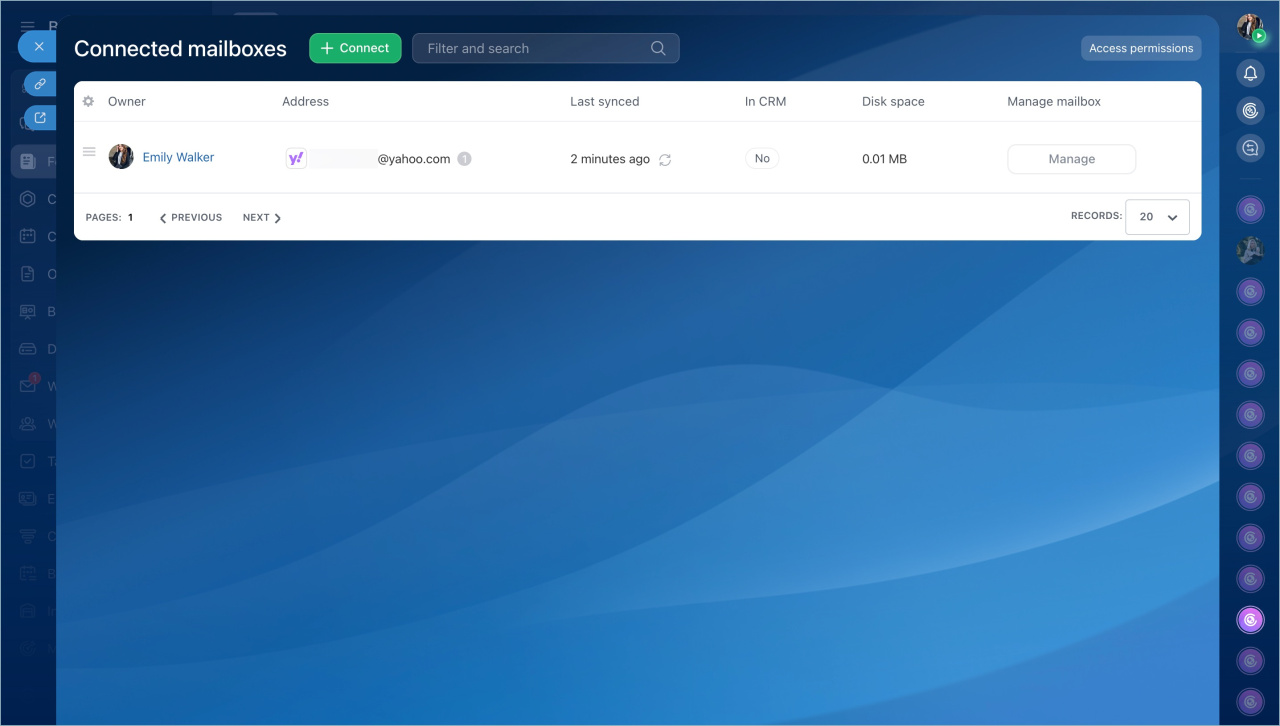The image size is (1280, 726).
Task: Close the Connected mailboxes slider panel
Action: click(x=38, y=47)
